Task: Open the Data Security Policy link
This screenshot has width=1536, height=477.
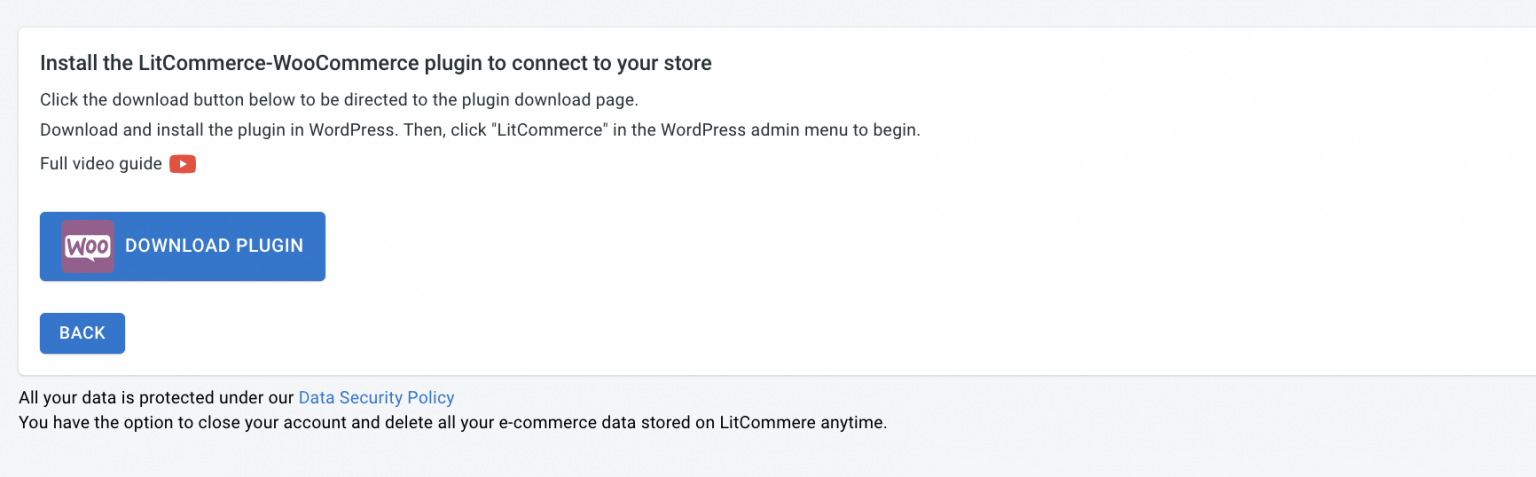Action: point(376,398)
